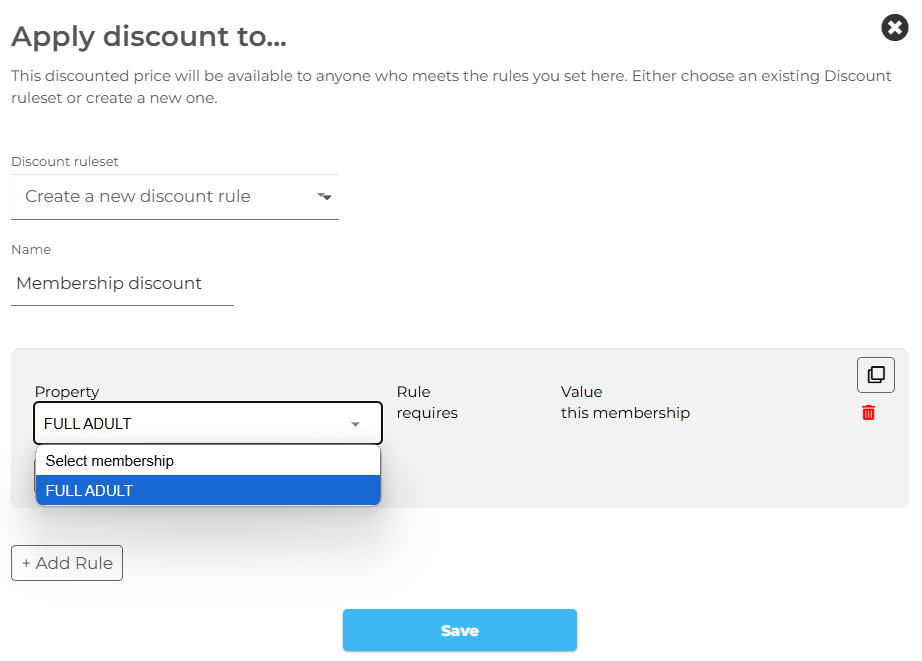Choose the Select membership option
Viewport: 922px width, 661px height.
[208, 460]
